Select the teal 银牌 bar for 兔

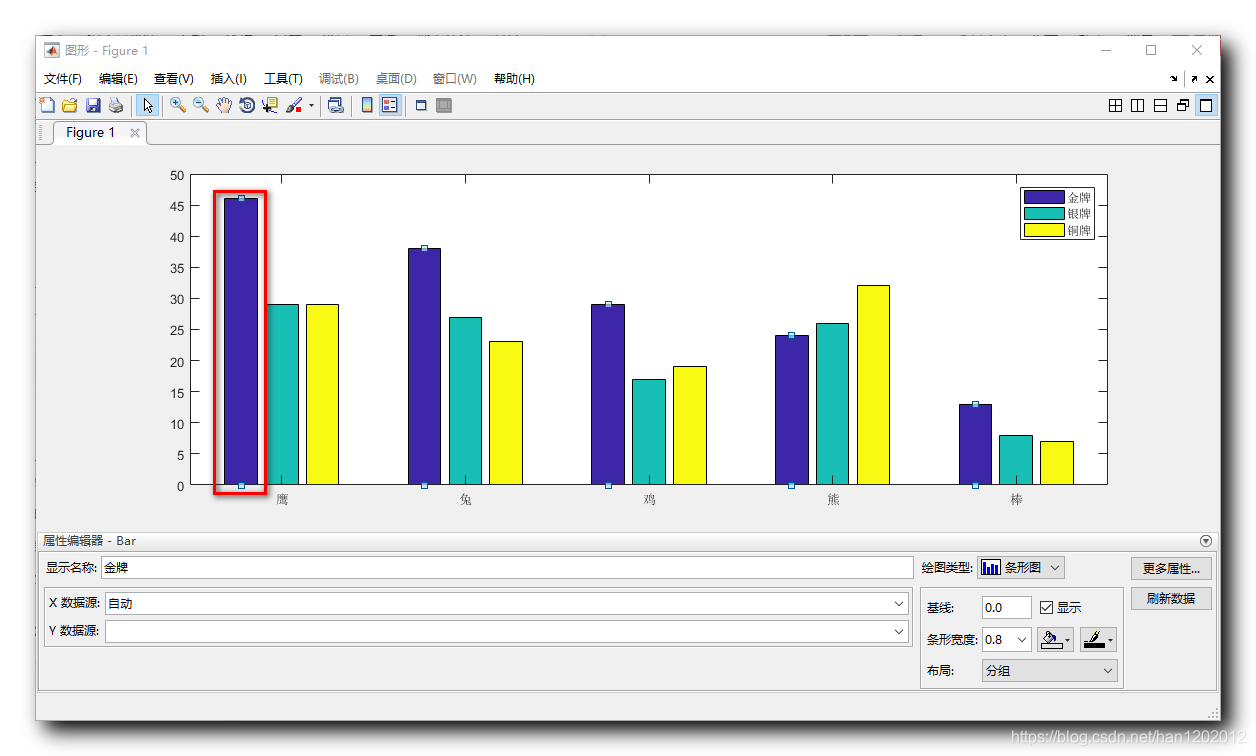pos(465,401)
